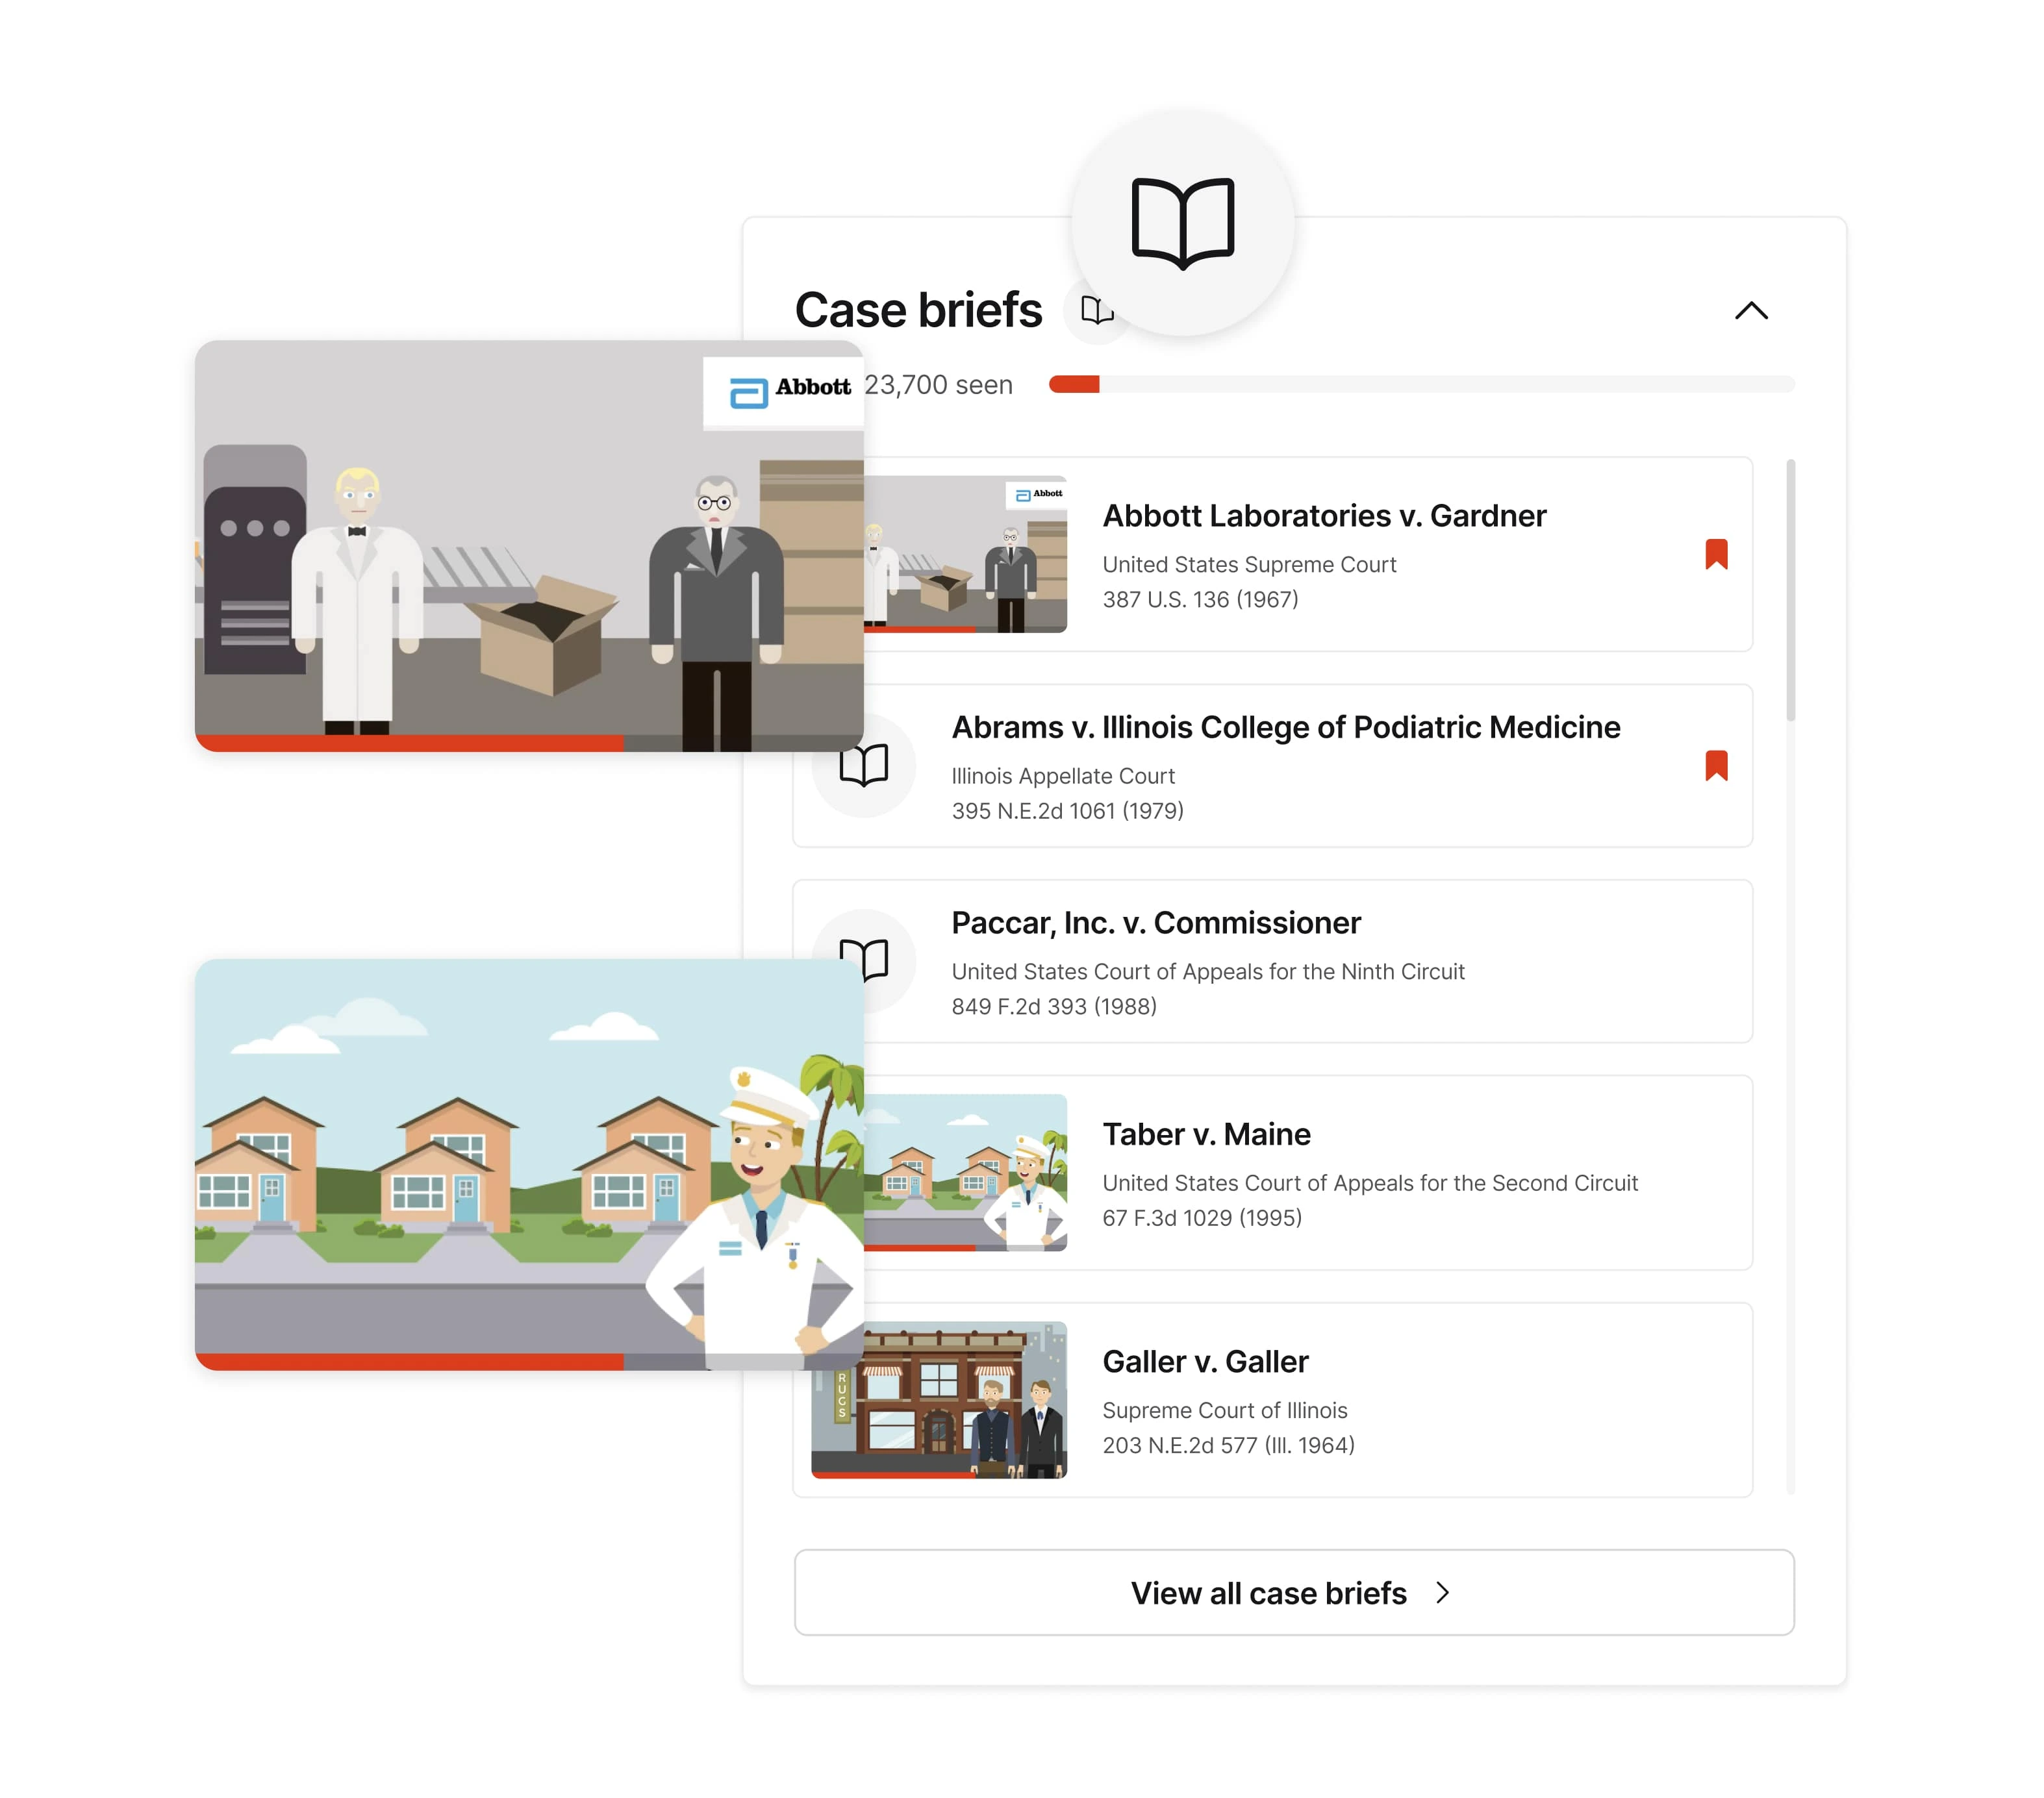Viewport: 2044px width, 1798px height.
Task: Open Paccar, Inc. v. Commissioner brief
Action: click(x=1155, y=923)
